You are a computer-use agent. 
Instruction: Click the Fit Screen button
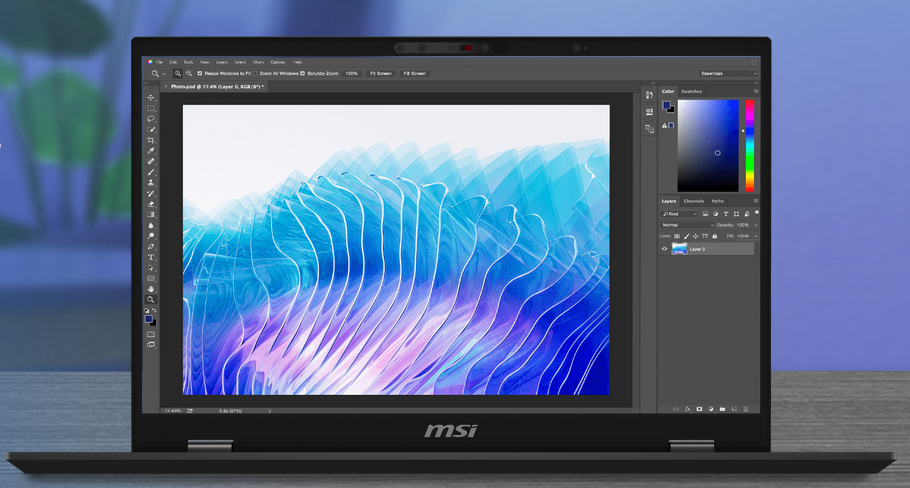click(x=381, y=74)
